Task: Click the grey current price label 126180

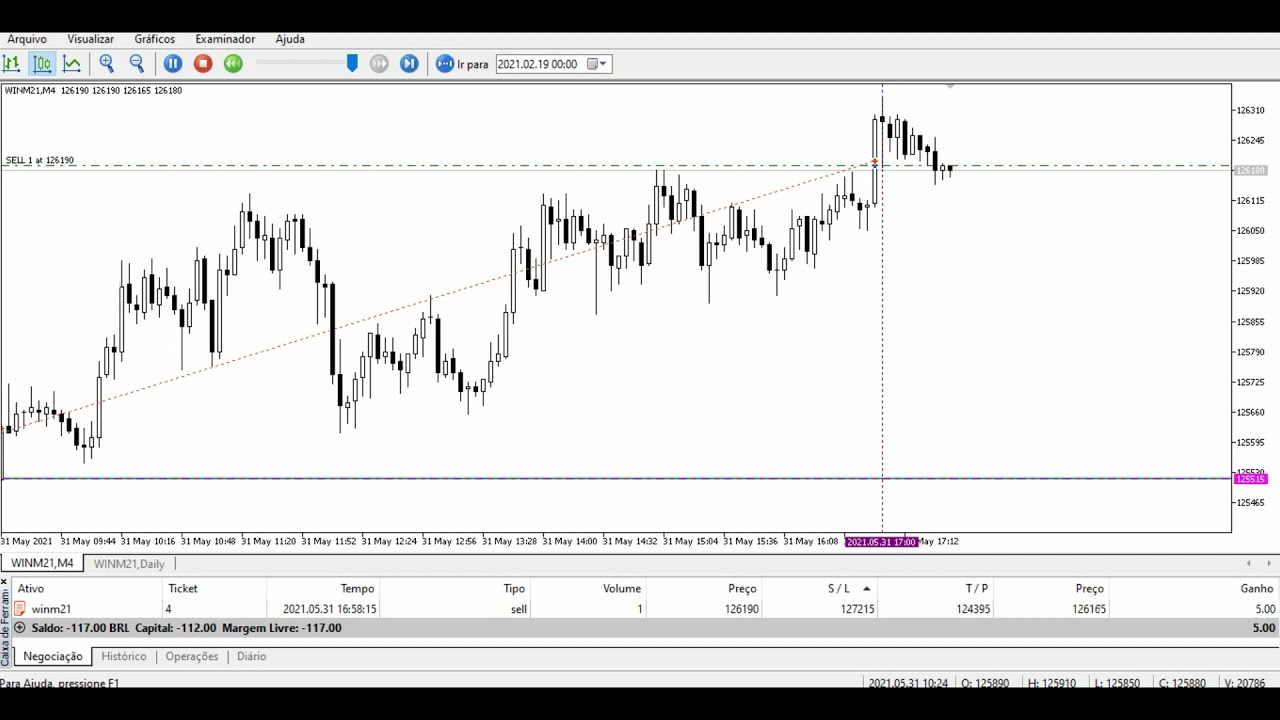Action: pos(1251,171)
